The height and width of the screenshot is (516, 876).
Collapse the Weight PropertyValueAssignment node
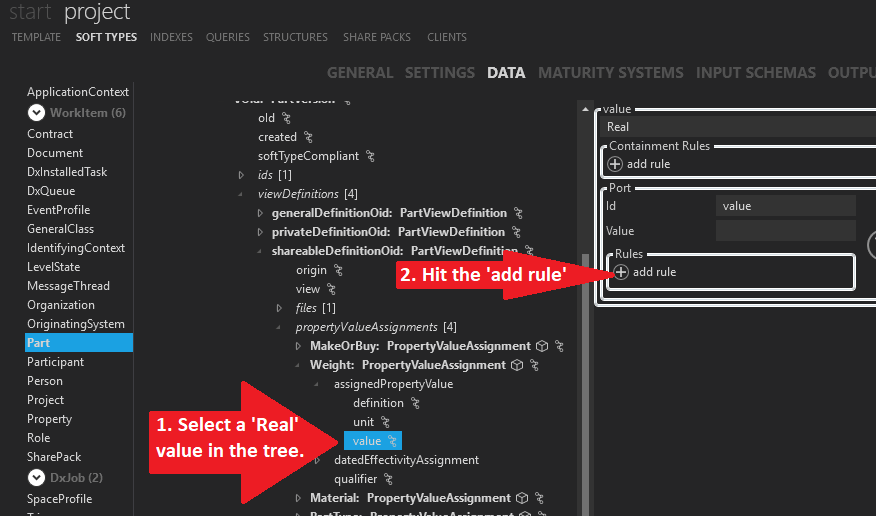(x=298, y=365)
